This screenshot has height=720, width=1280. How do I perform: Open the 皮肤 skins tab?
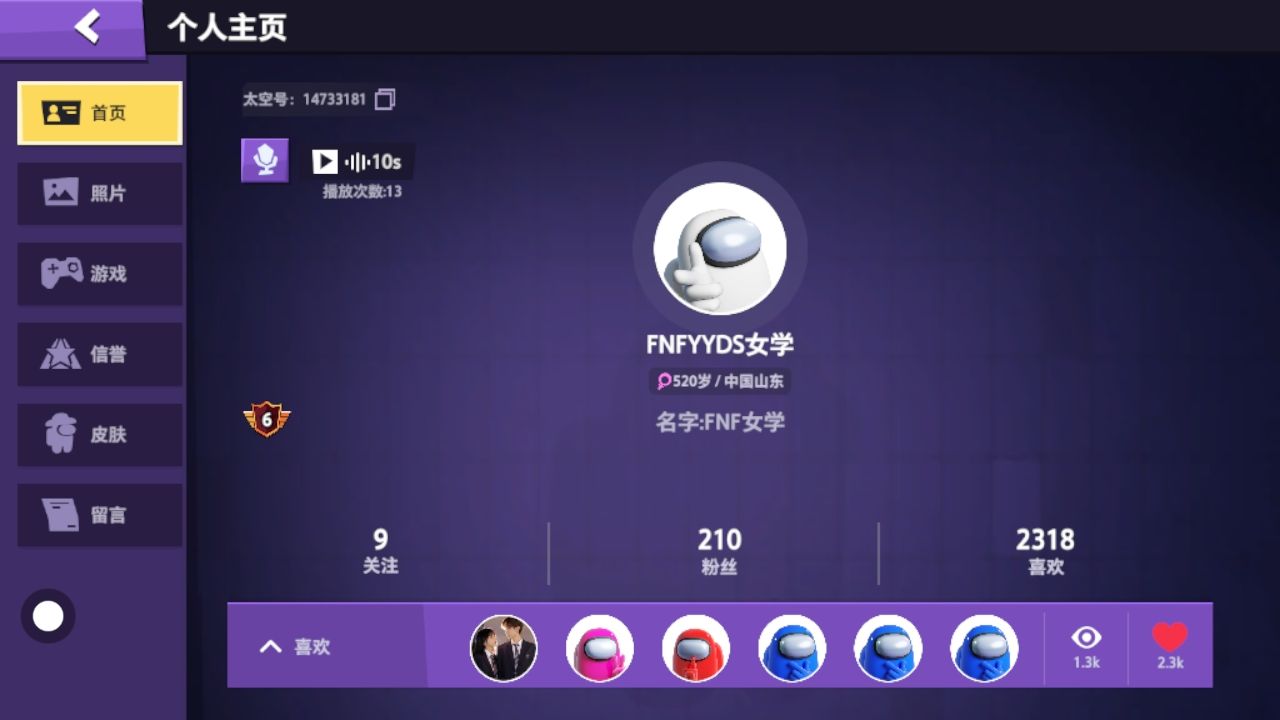[x=100, y=435]
